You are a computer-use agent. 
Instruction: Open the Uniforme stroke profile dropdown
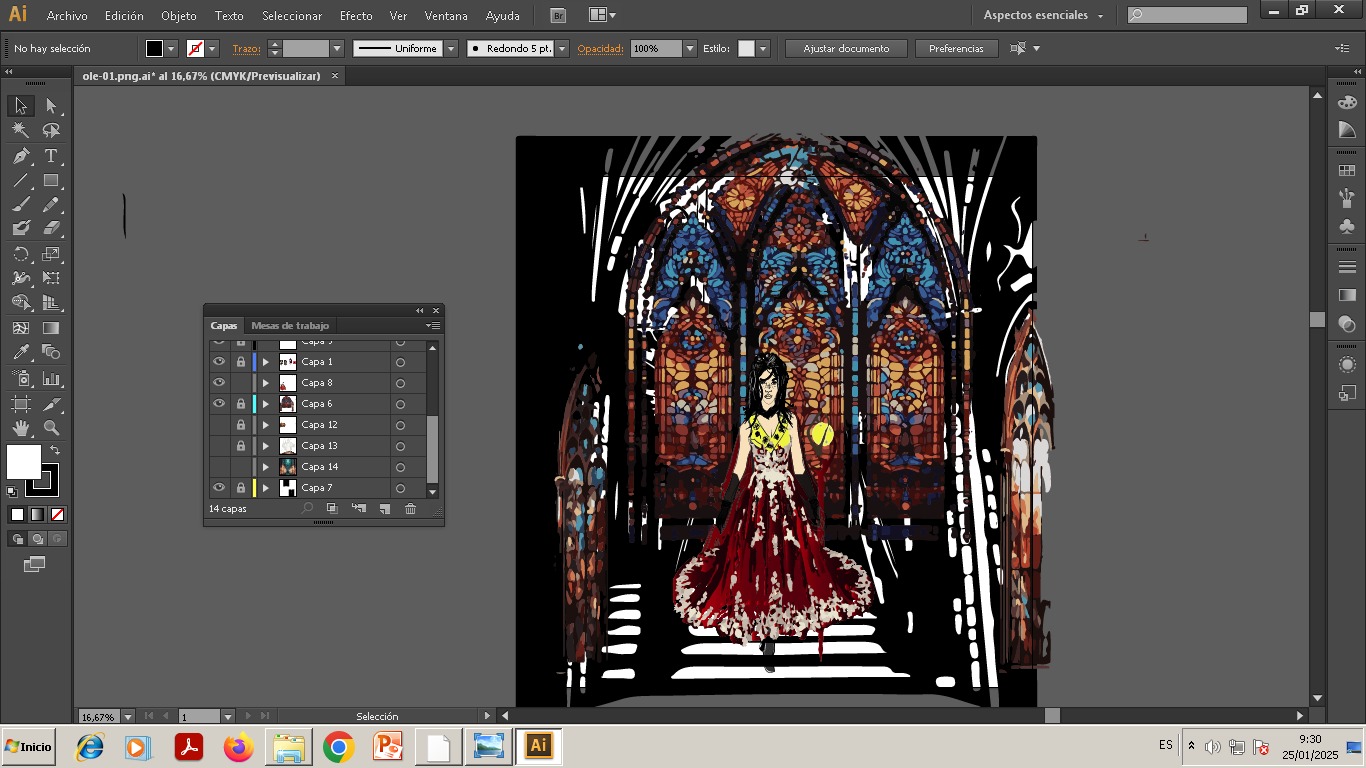click(451, 48)
